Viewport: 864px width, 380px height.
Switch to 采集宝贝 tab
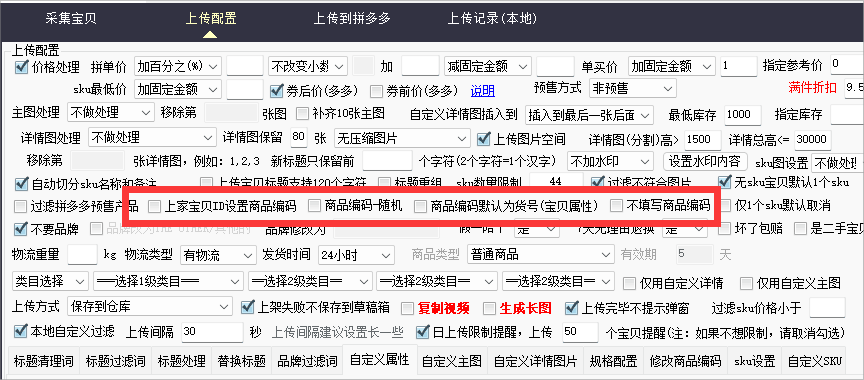[71, 19]
